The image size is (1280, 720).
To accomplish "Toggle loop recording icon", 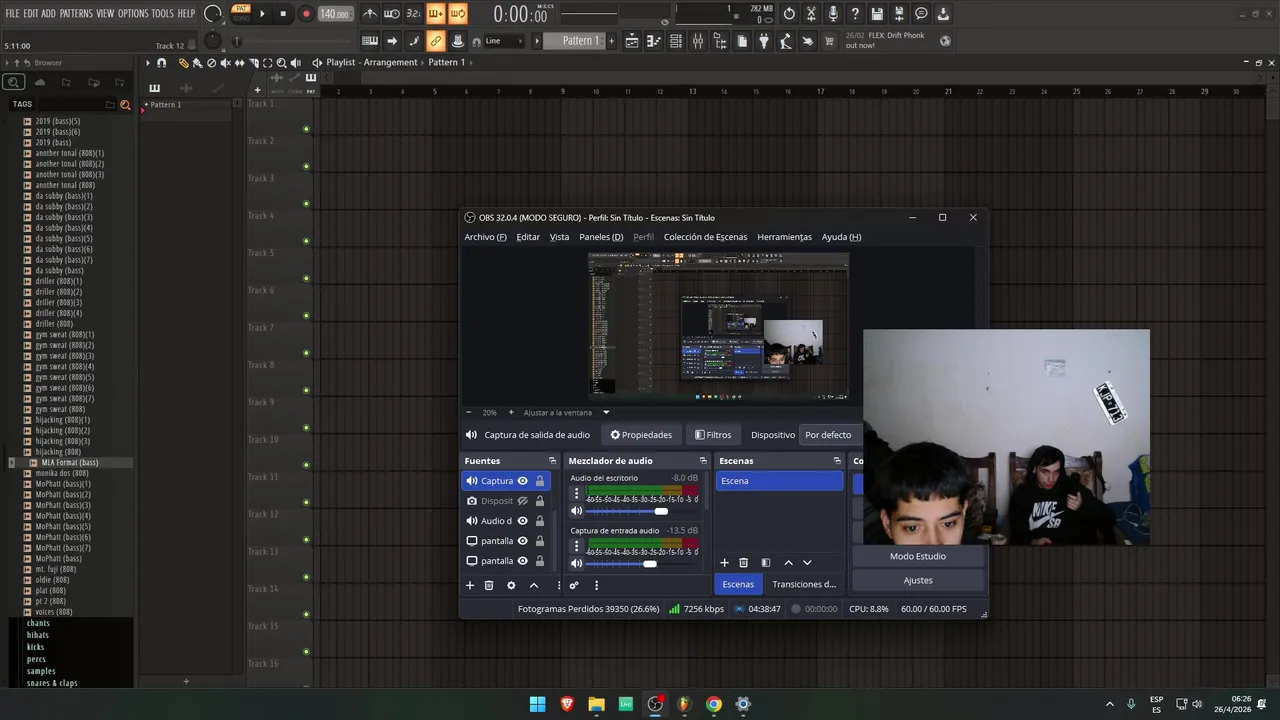I will click(457, 14).
